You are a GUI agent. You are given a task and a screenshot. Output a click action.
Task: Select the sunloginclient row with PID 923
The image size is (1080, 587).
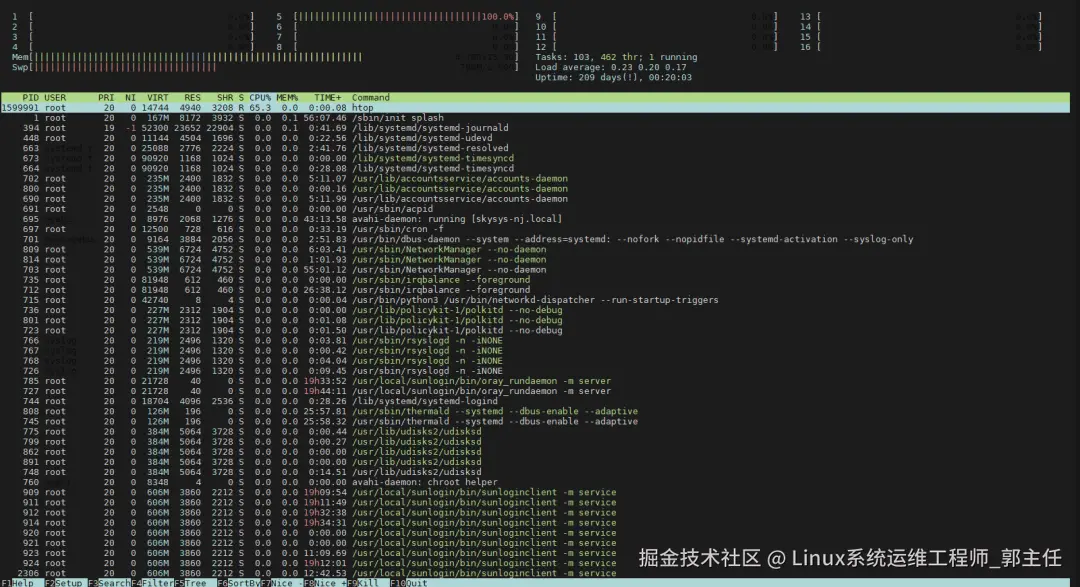(535, 553)
